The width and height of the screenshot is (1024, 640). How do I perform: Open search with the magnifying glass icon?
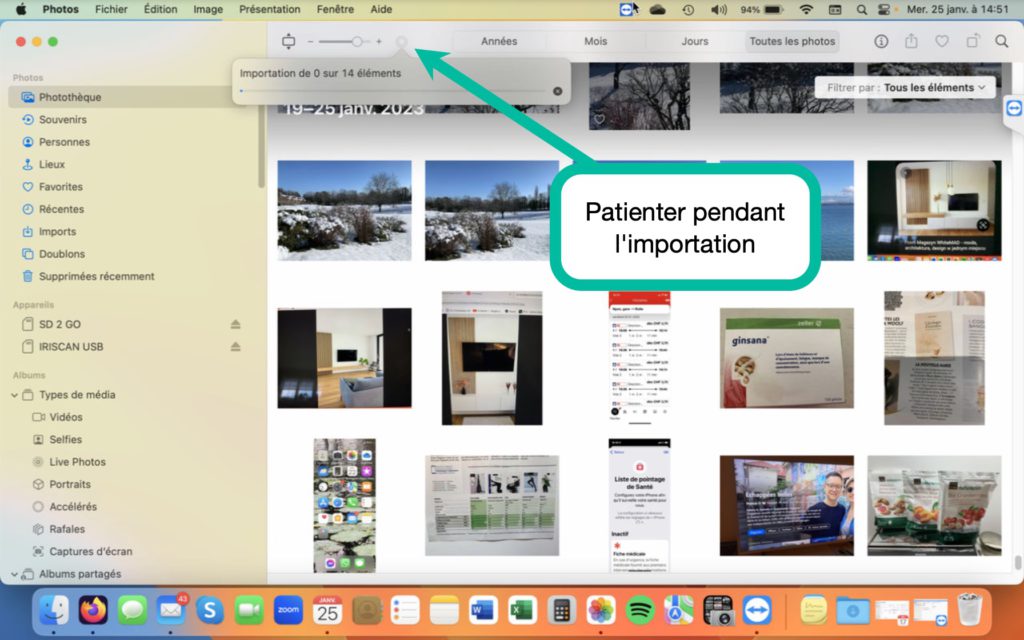[1001, 41]
